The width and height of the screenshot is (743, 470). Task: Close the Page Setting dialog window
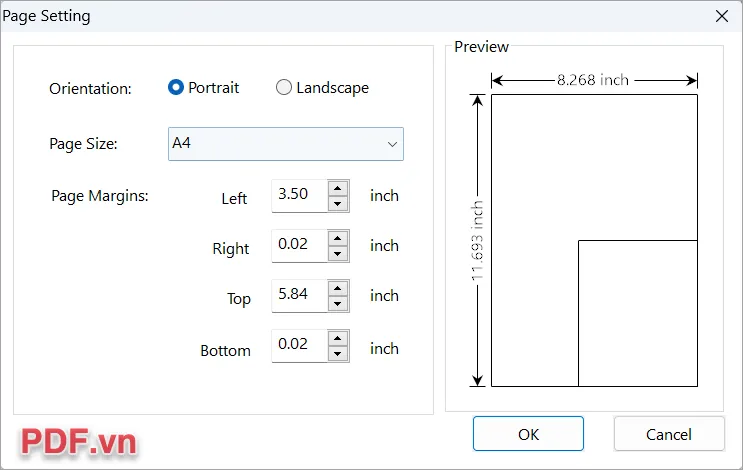coord(722,16)
